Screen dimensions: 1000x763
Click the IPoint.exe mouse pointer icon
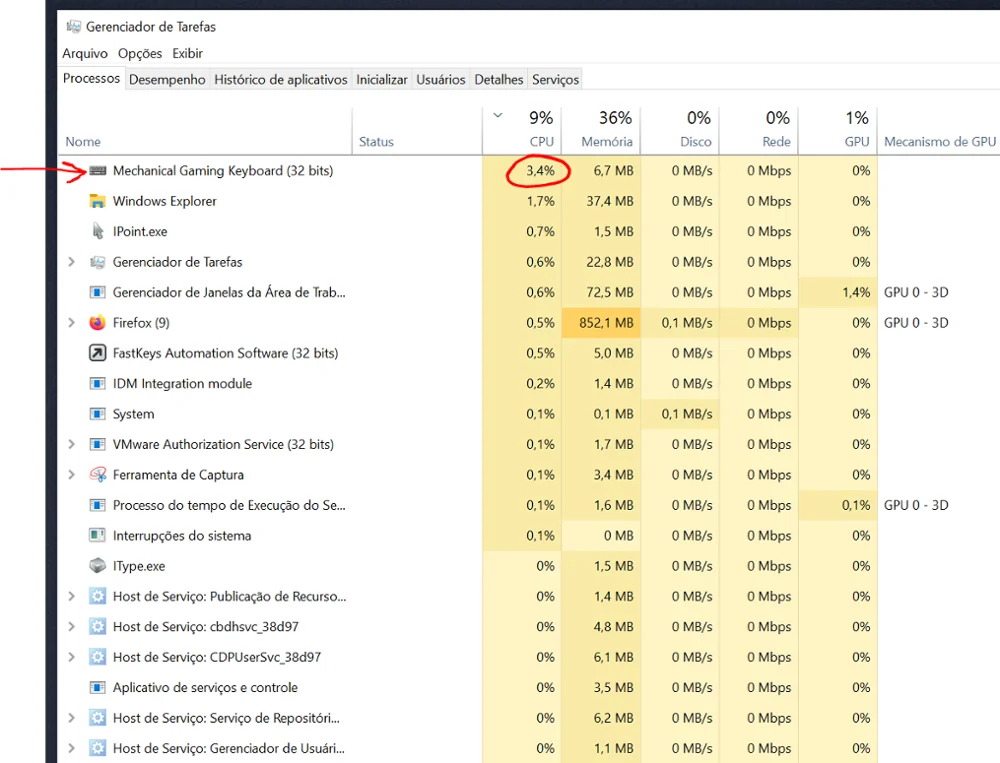(x=98, y=231)
